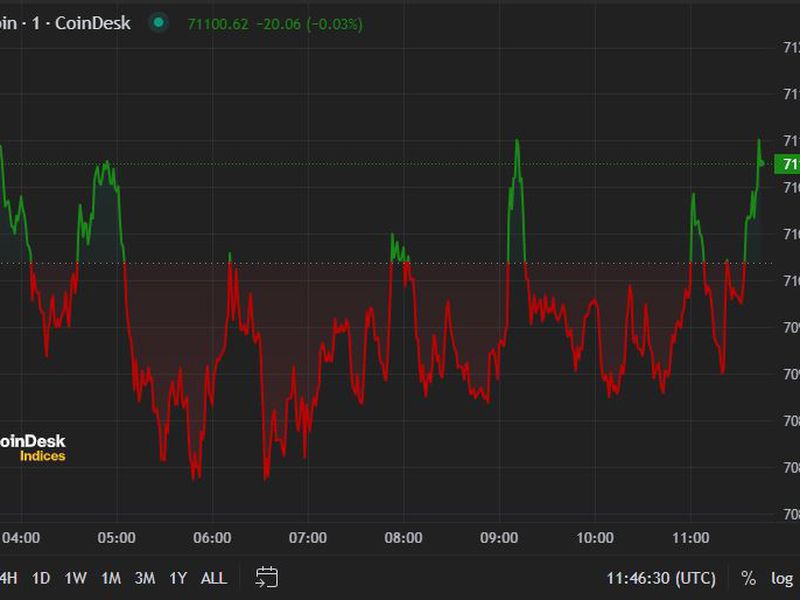Click the 08:00 label on time axis
This screenshot has width=800, height=600.
403,538
